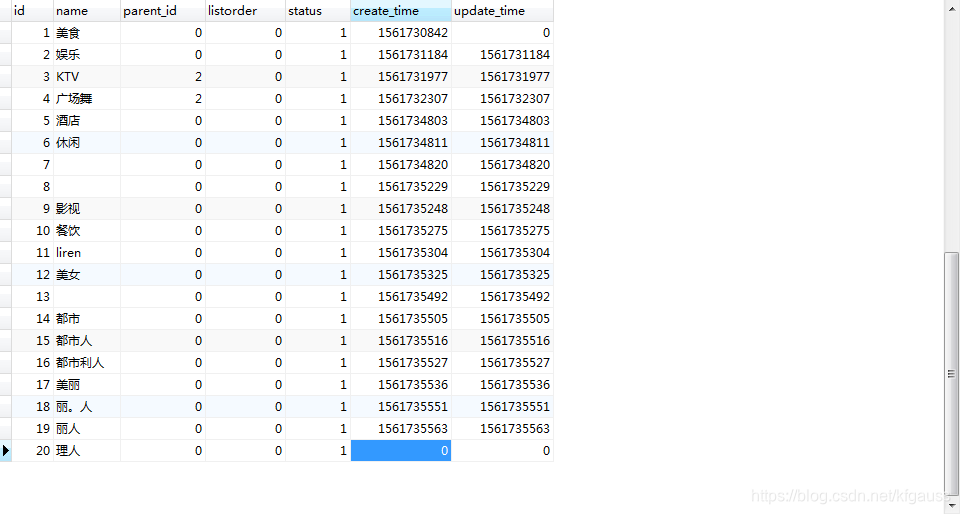960x514 pixels.
Task: Click the parent_id column header
Action: [x=163, y=11]
